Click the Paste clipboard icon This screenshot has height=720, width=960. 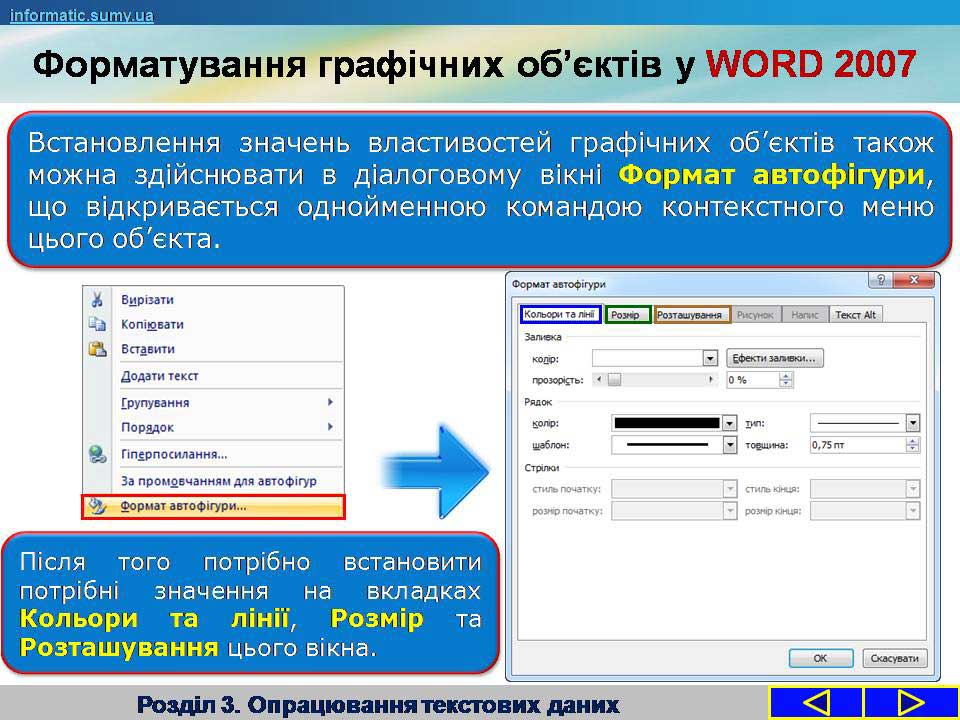[97, 349]
